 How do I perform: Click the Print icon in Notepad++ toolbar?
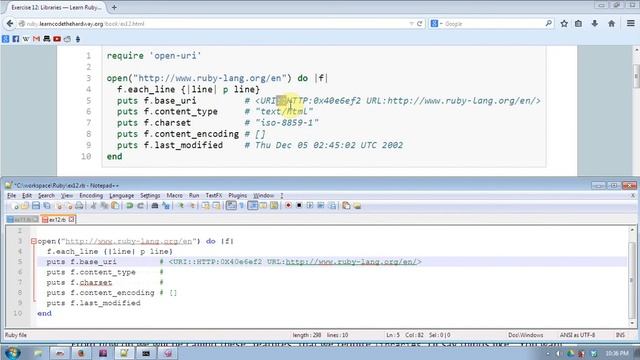(x=80, y=206)
